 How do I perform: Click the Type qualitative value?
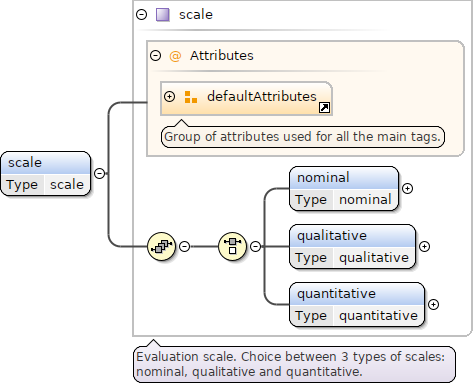pos(374,258)
